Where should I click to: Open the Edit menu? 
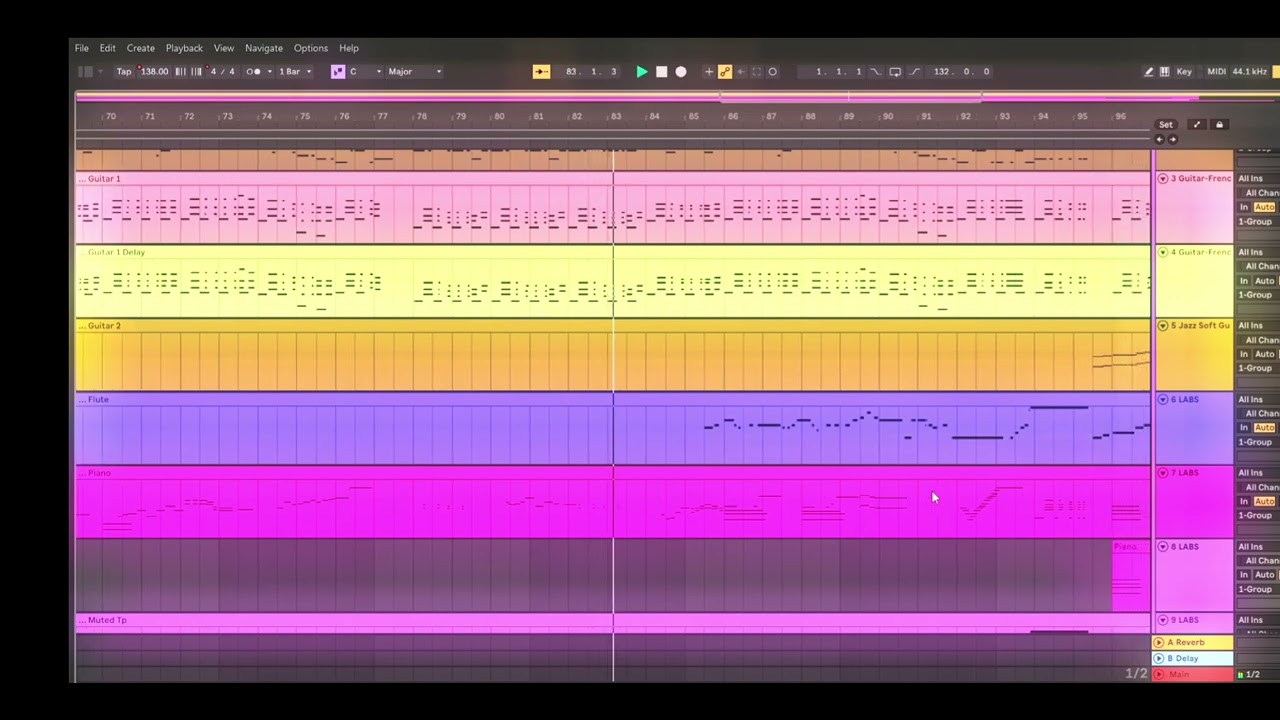coord(107,48)
